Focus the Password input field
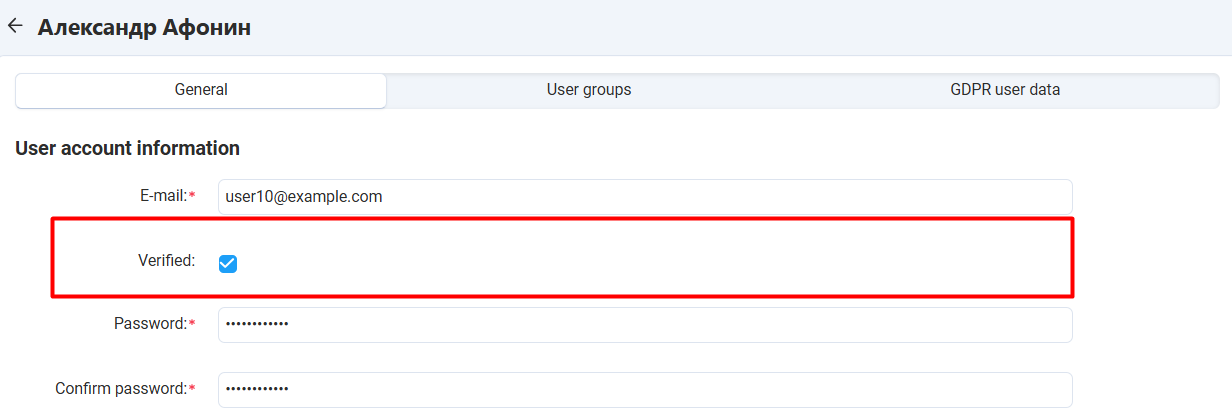This screenshot has width=1232, height=419. coord(644,325)
